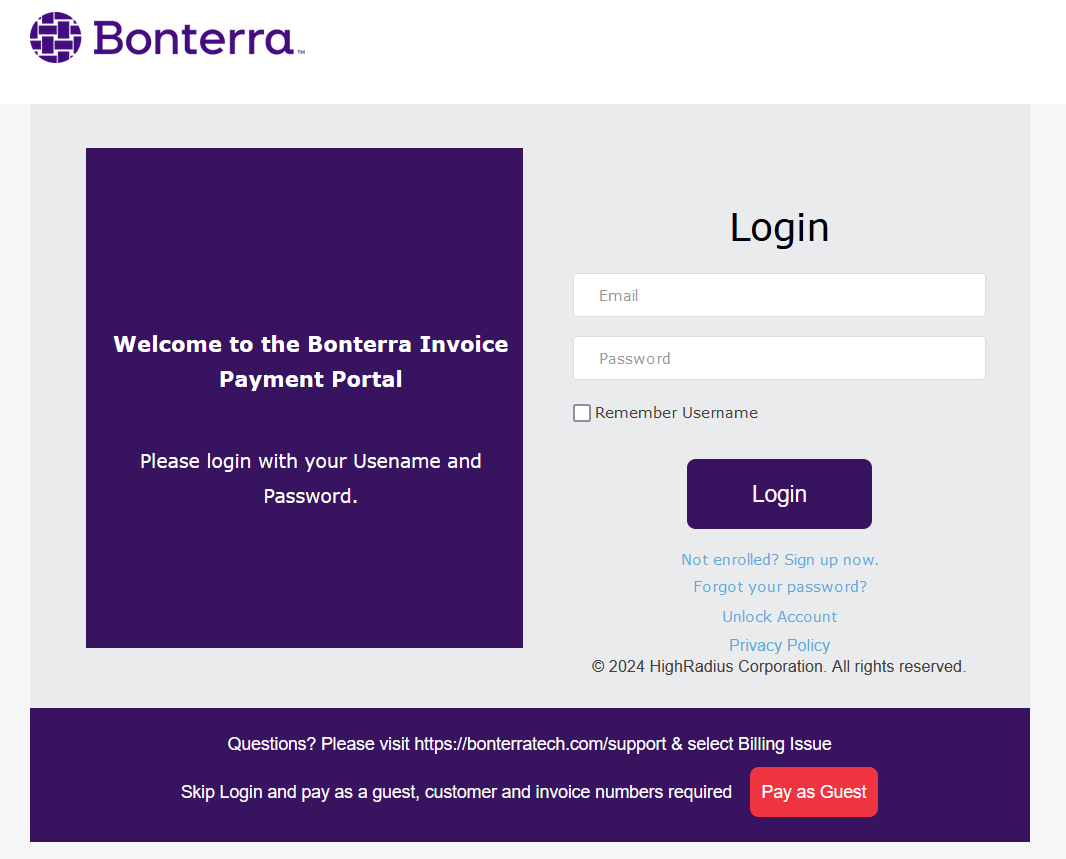Viewport: 1066px width, 859px height.
Task: Click the HighRadius Corporation copyright notice
Action: pos(778,667)
